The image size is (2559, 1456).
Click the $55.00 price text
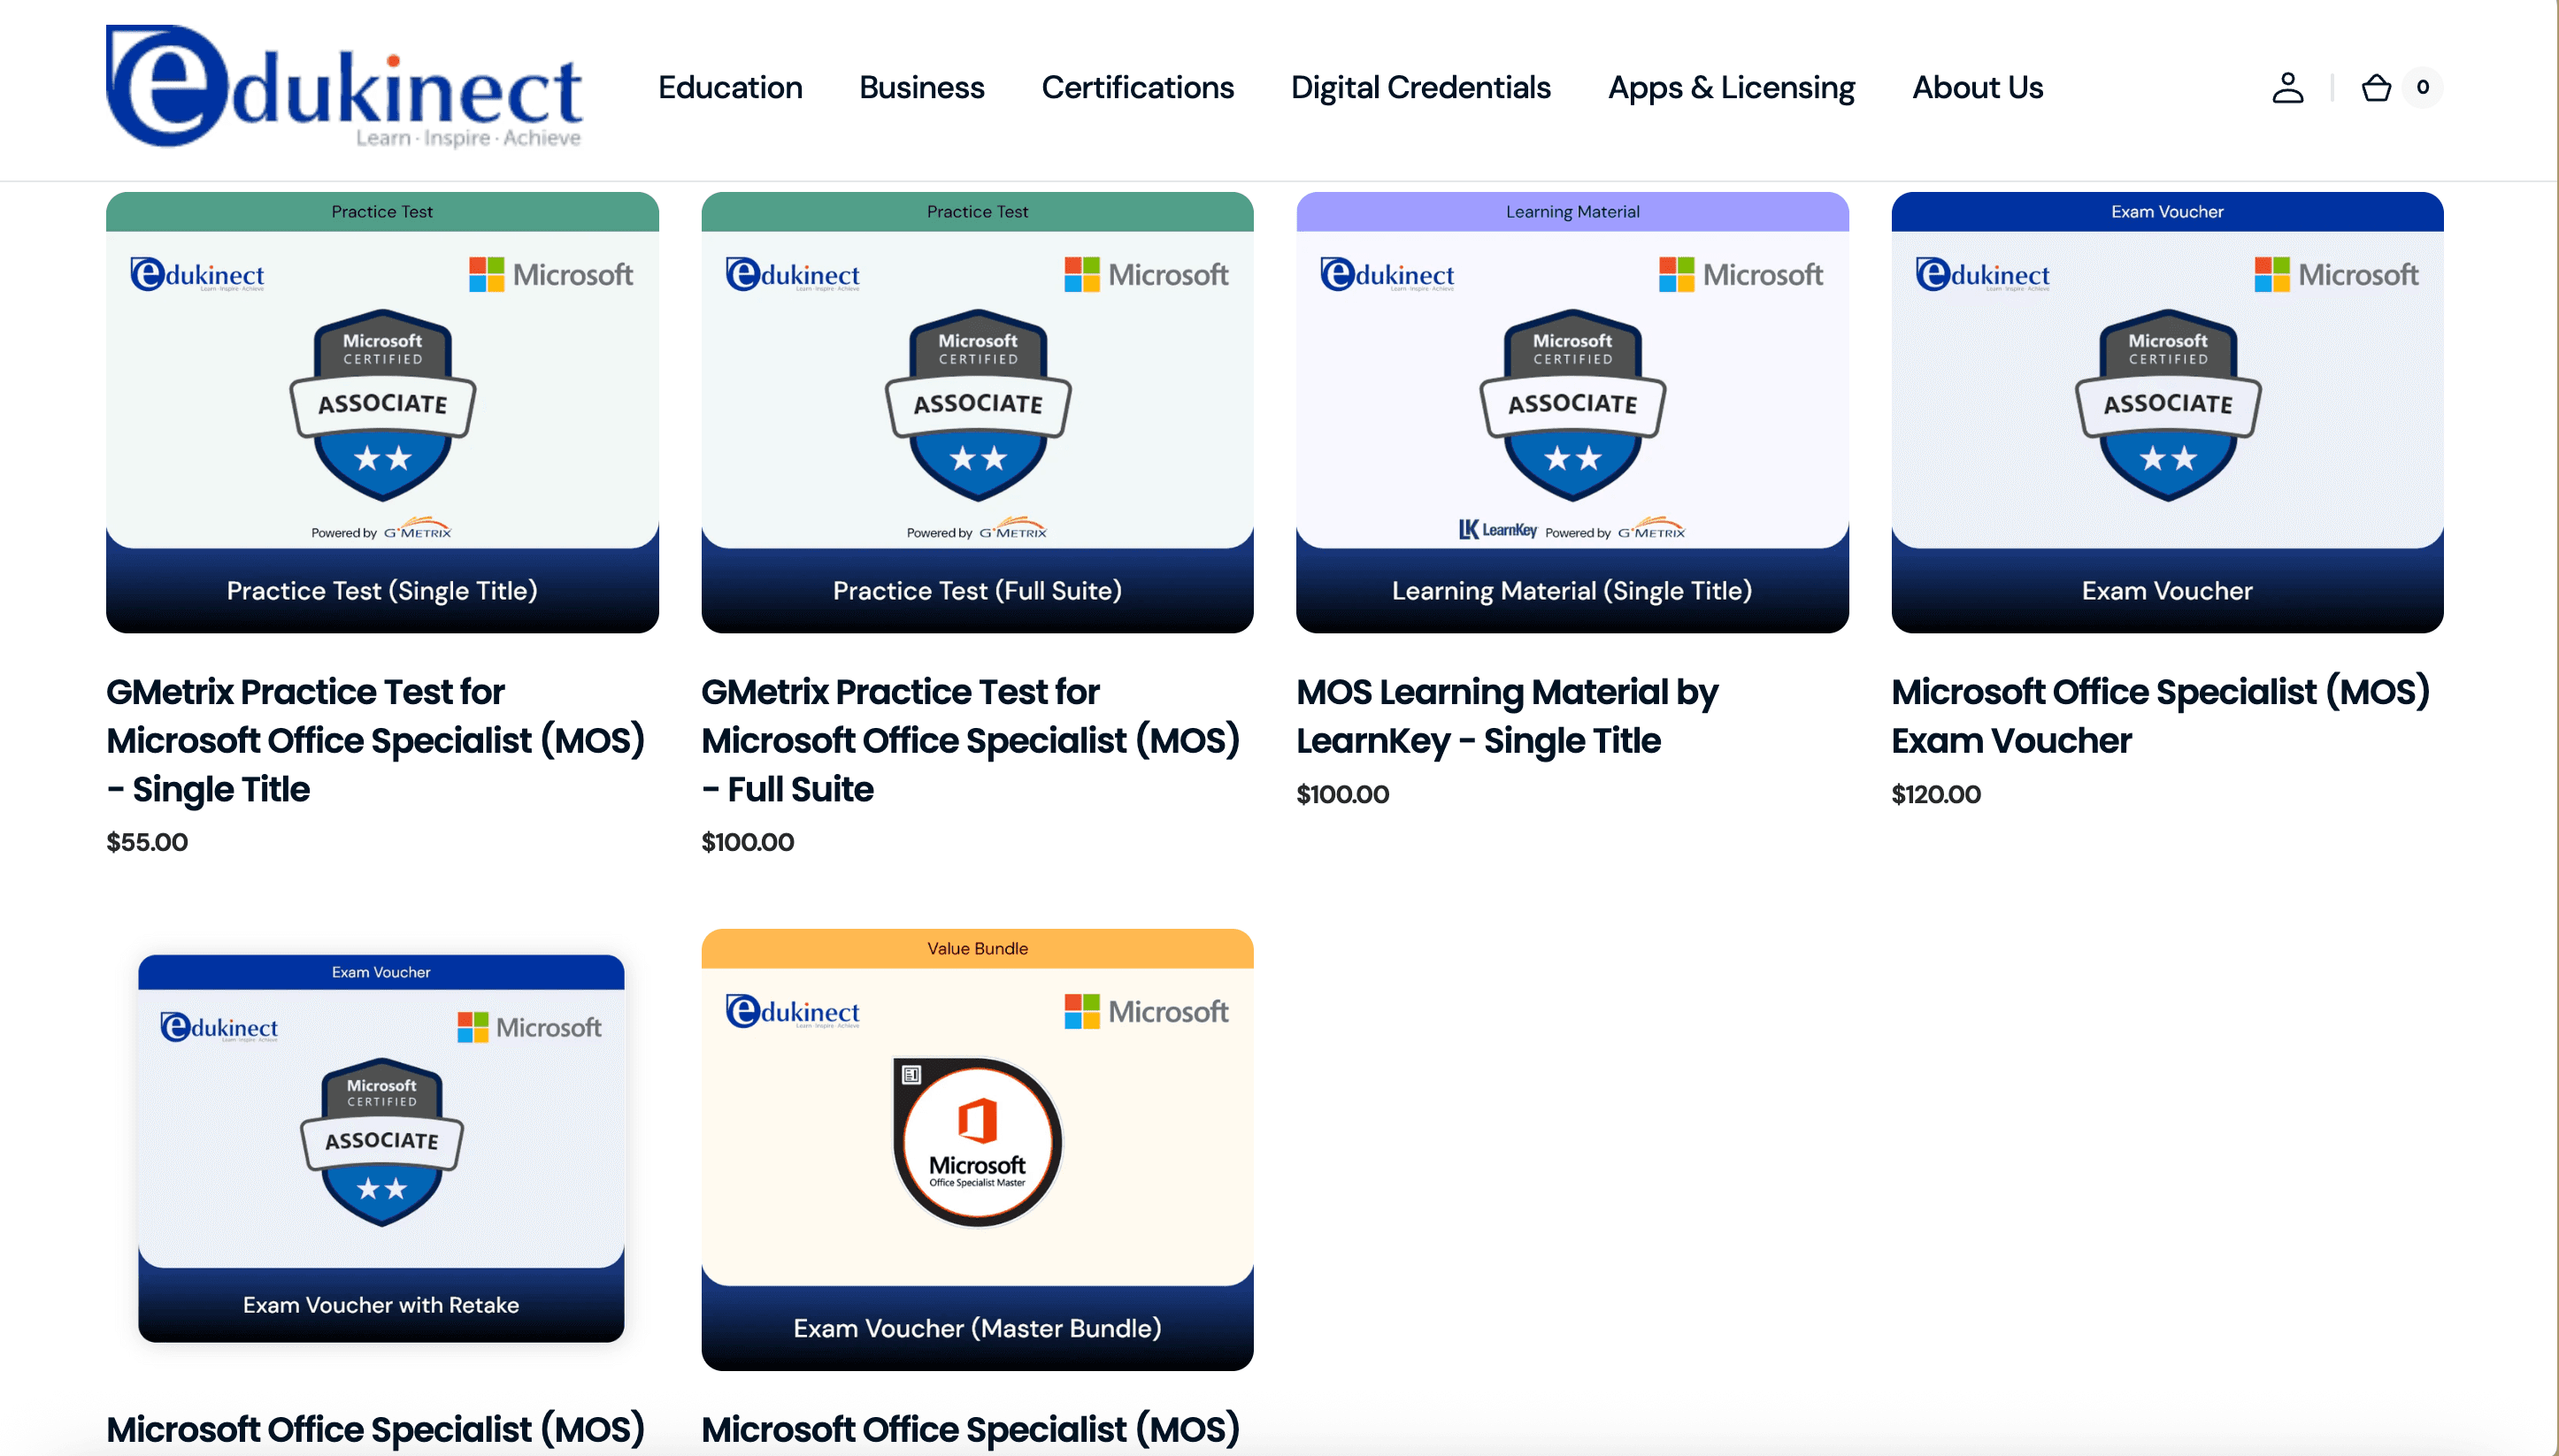pos(147,842)
